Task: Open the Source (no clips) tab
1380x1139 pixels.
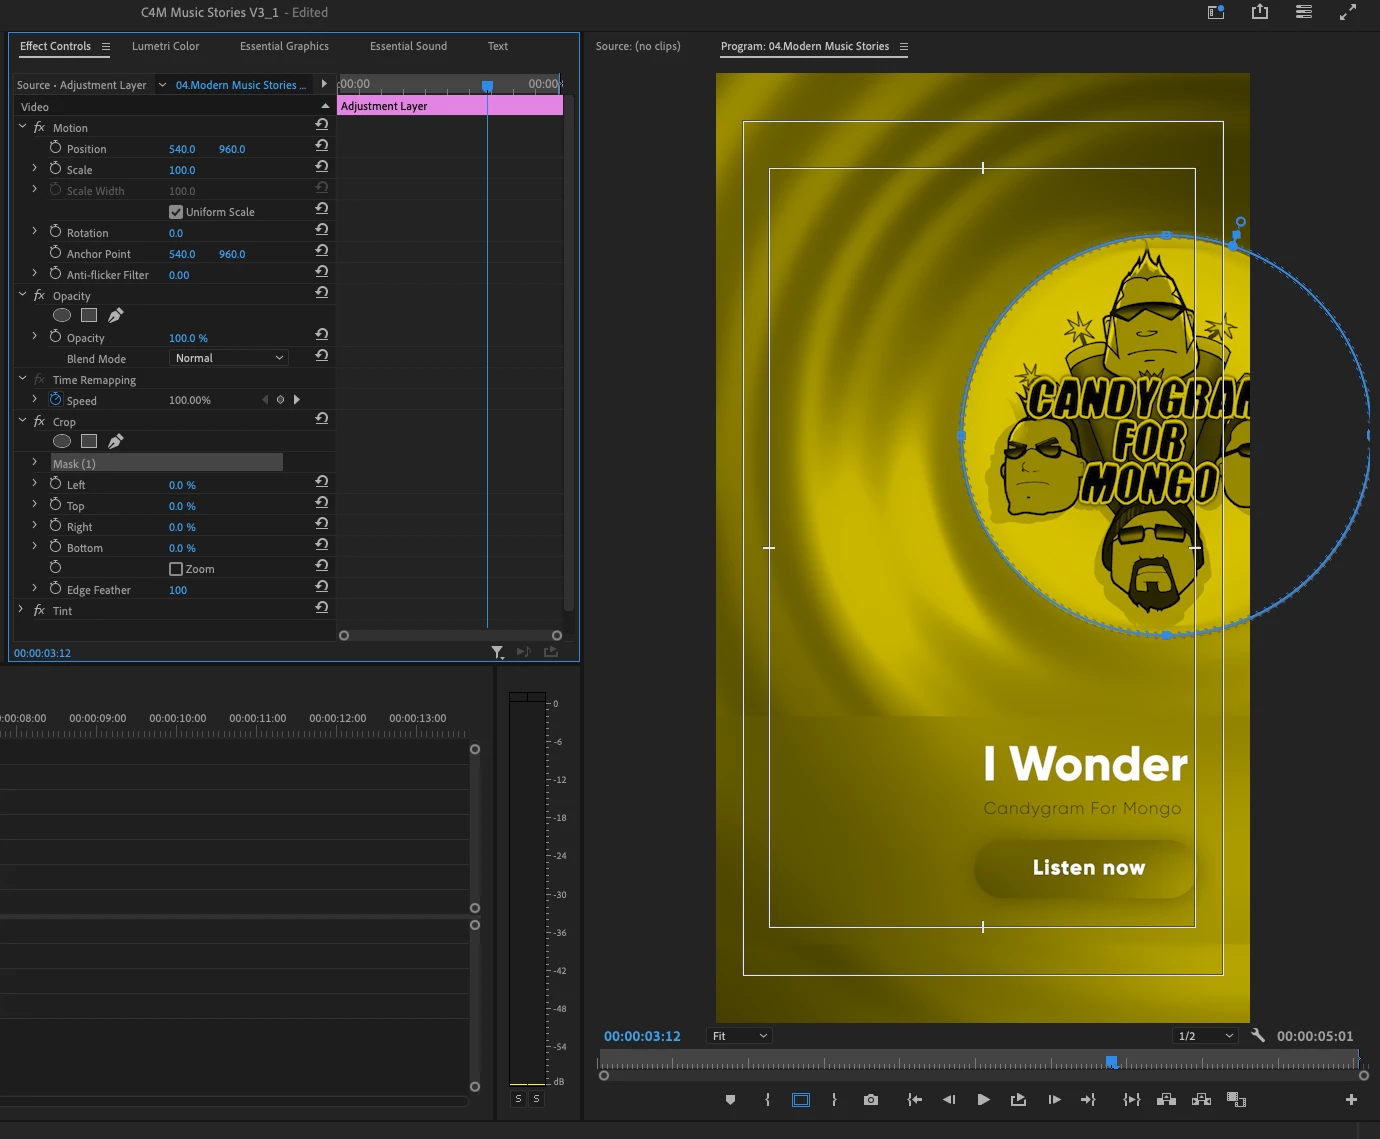Action: [638, 46]
